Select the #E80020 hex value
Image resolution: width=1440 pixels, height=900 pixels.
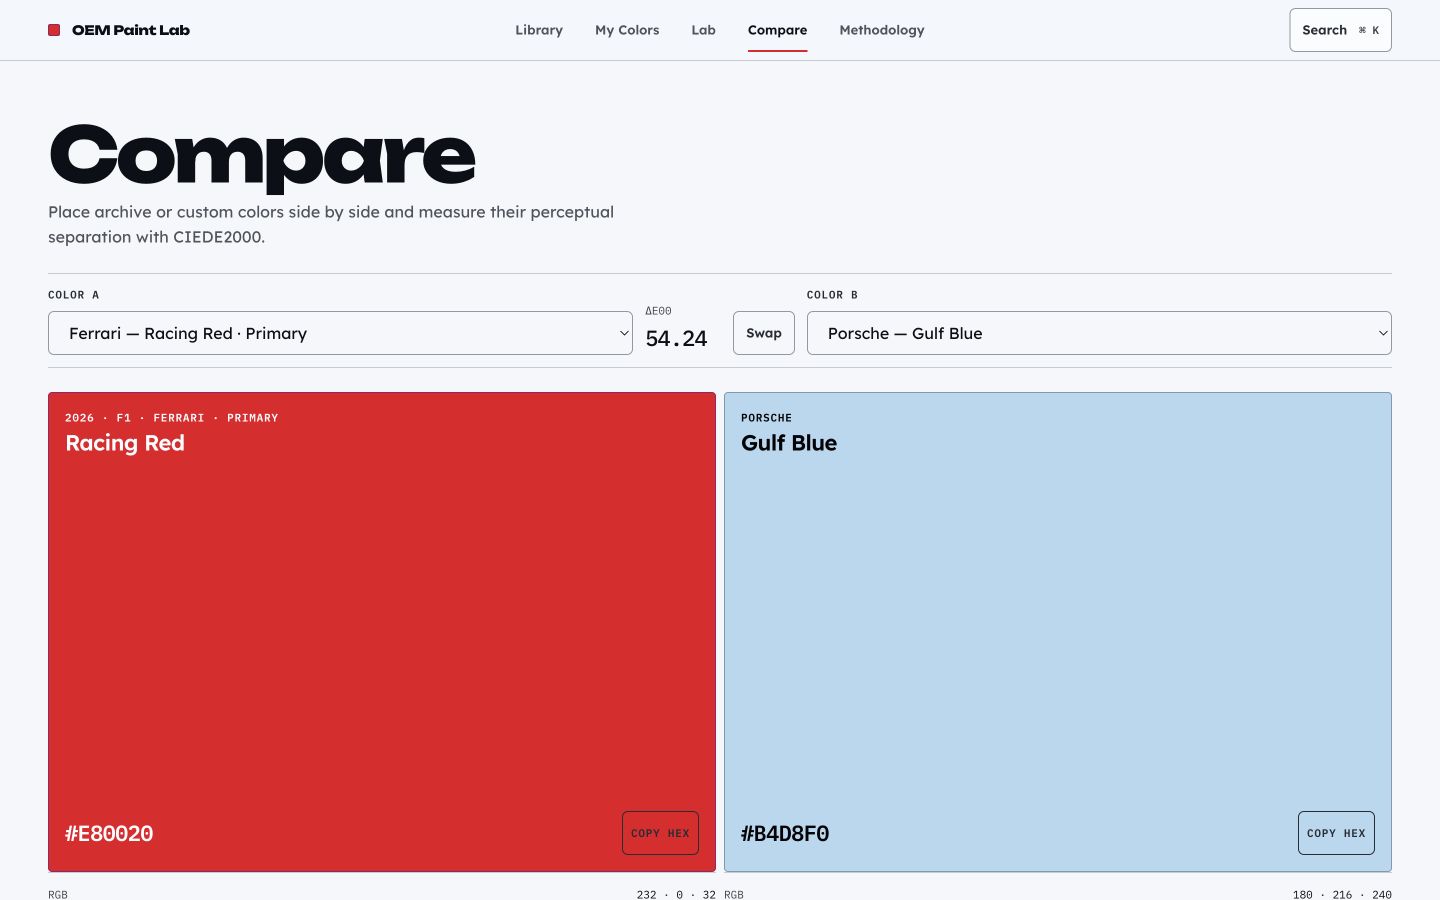pos(109,833)
